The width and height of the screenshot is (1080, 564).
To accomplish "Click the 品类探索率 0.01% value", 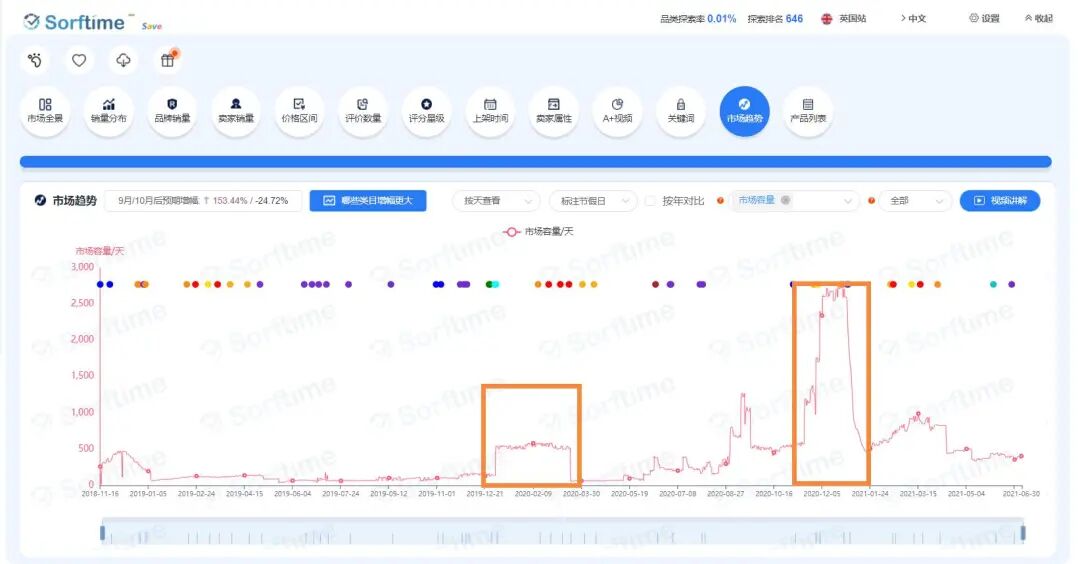I will tap(721, 19).
